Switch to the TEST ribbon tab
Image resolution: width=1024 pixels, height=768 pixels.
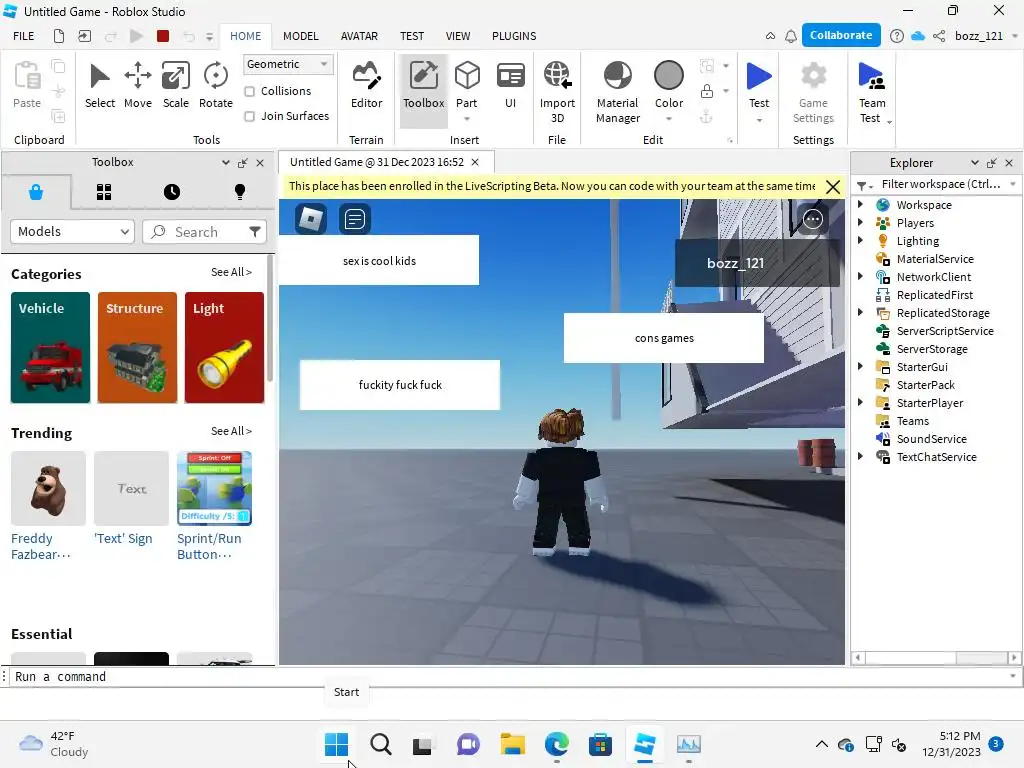coord(412,36)
